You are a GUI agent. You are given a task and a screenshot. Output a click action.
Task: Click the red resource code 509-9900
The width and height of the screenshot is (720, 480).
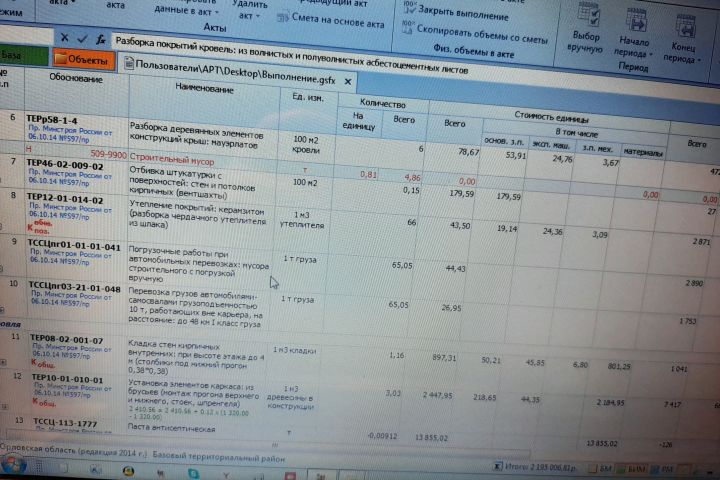point(108,154)
